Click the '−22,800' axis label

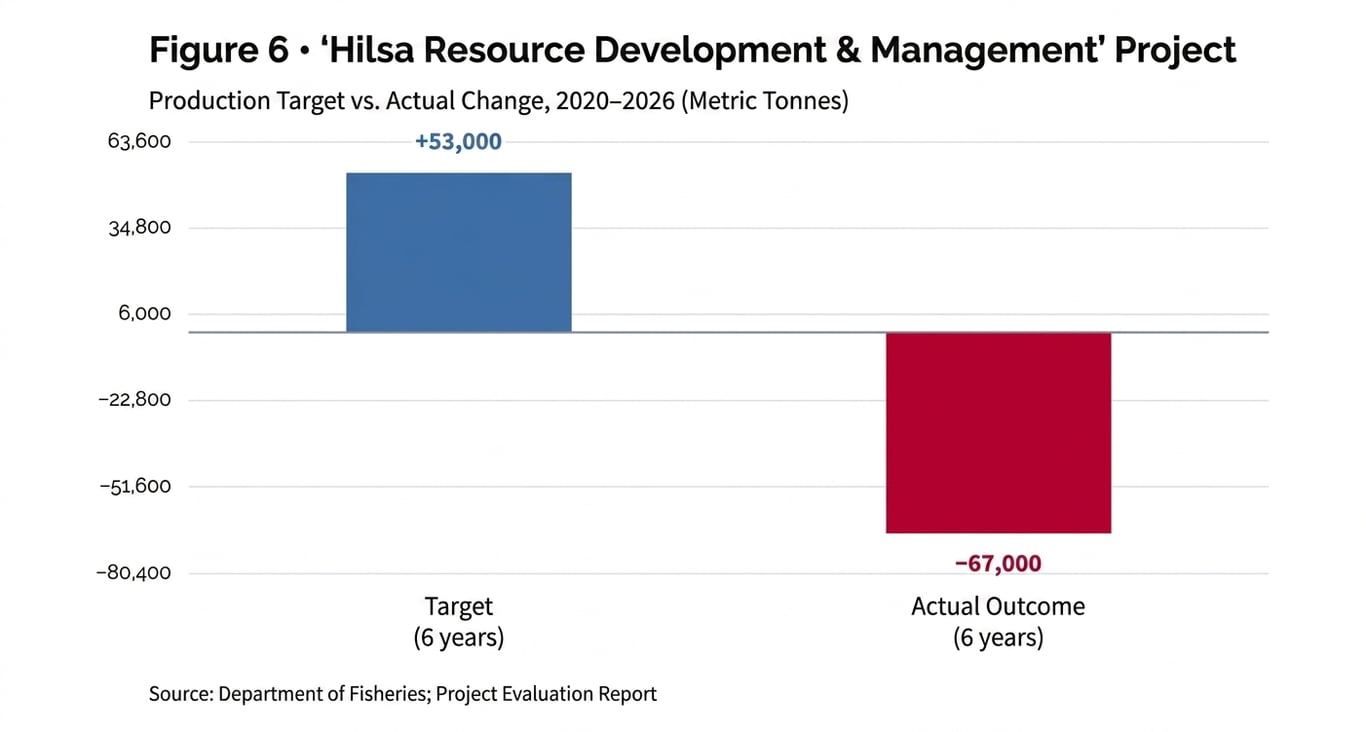coord(134,400)
